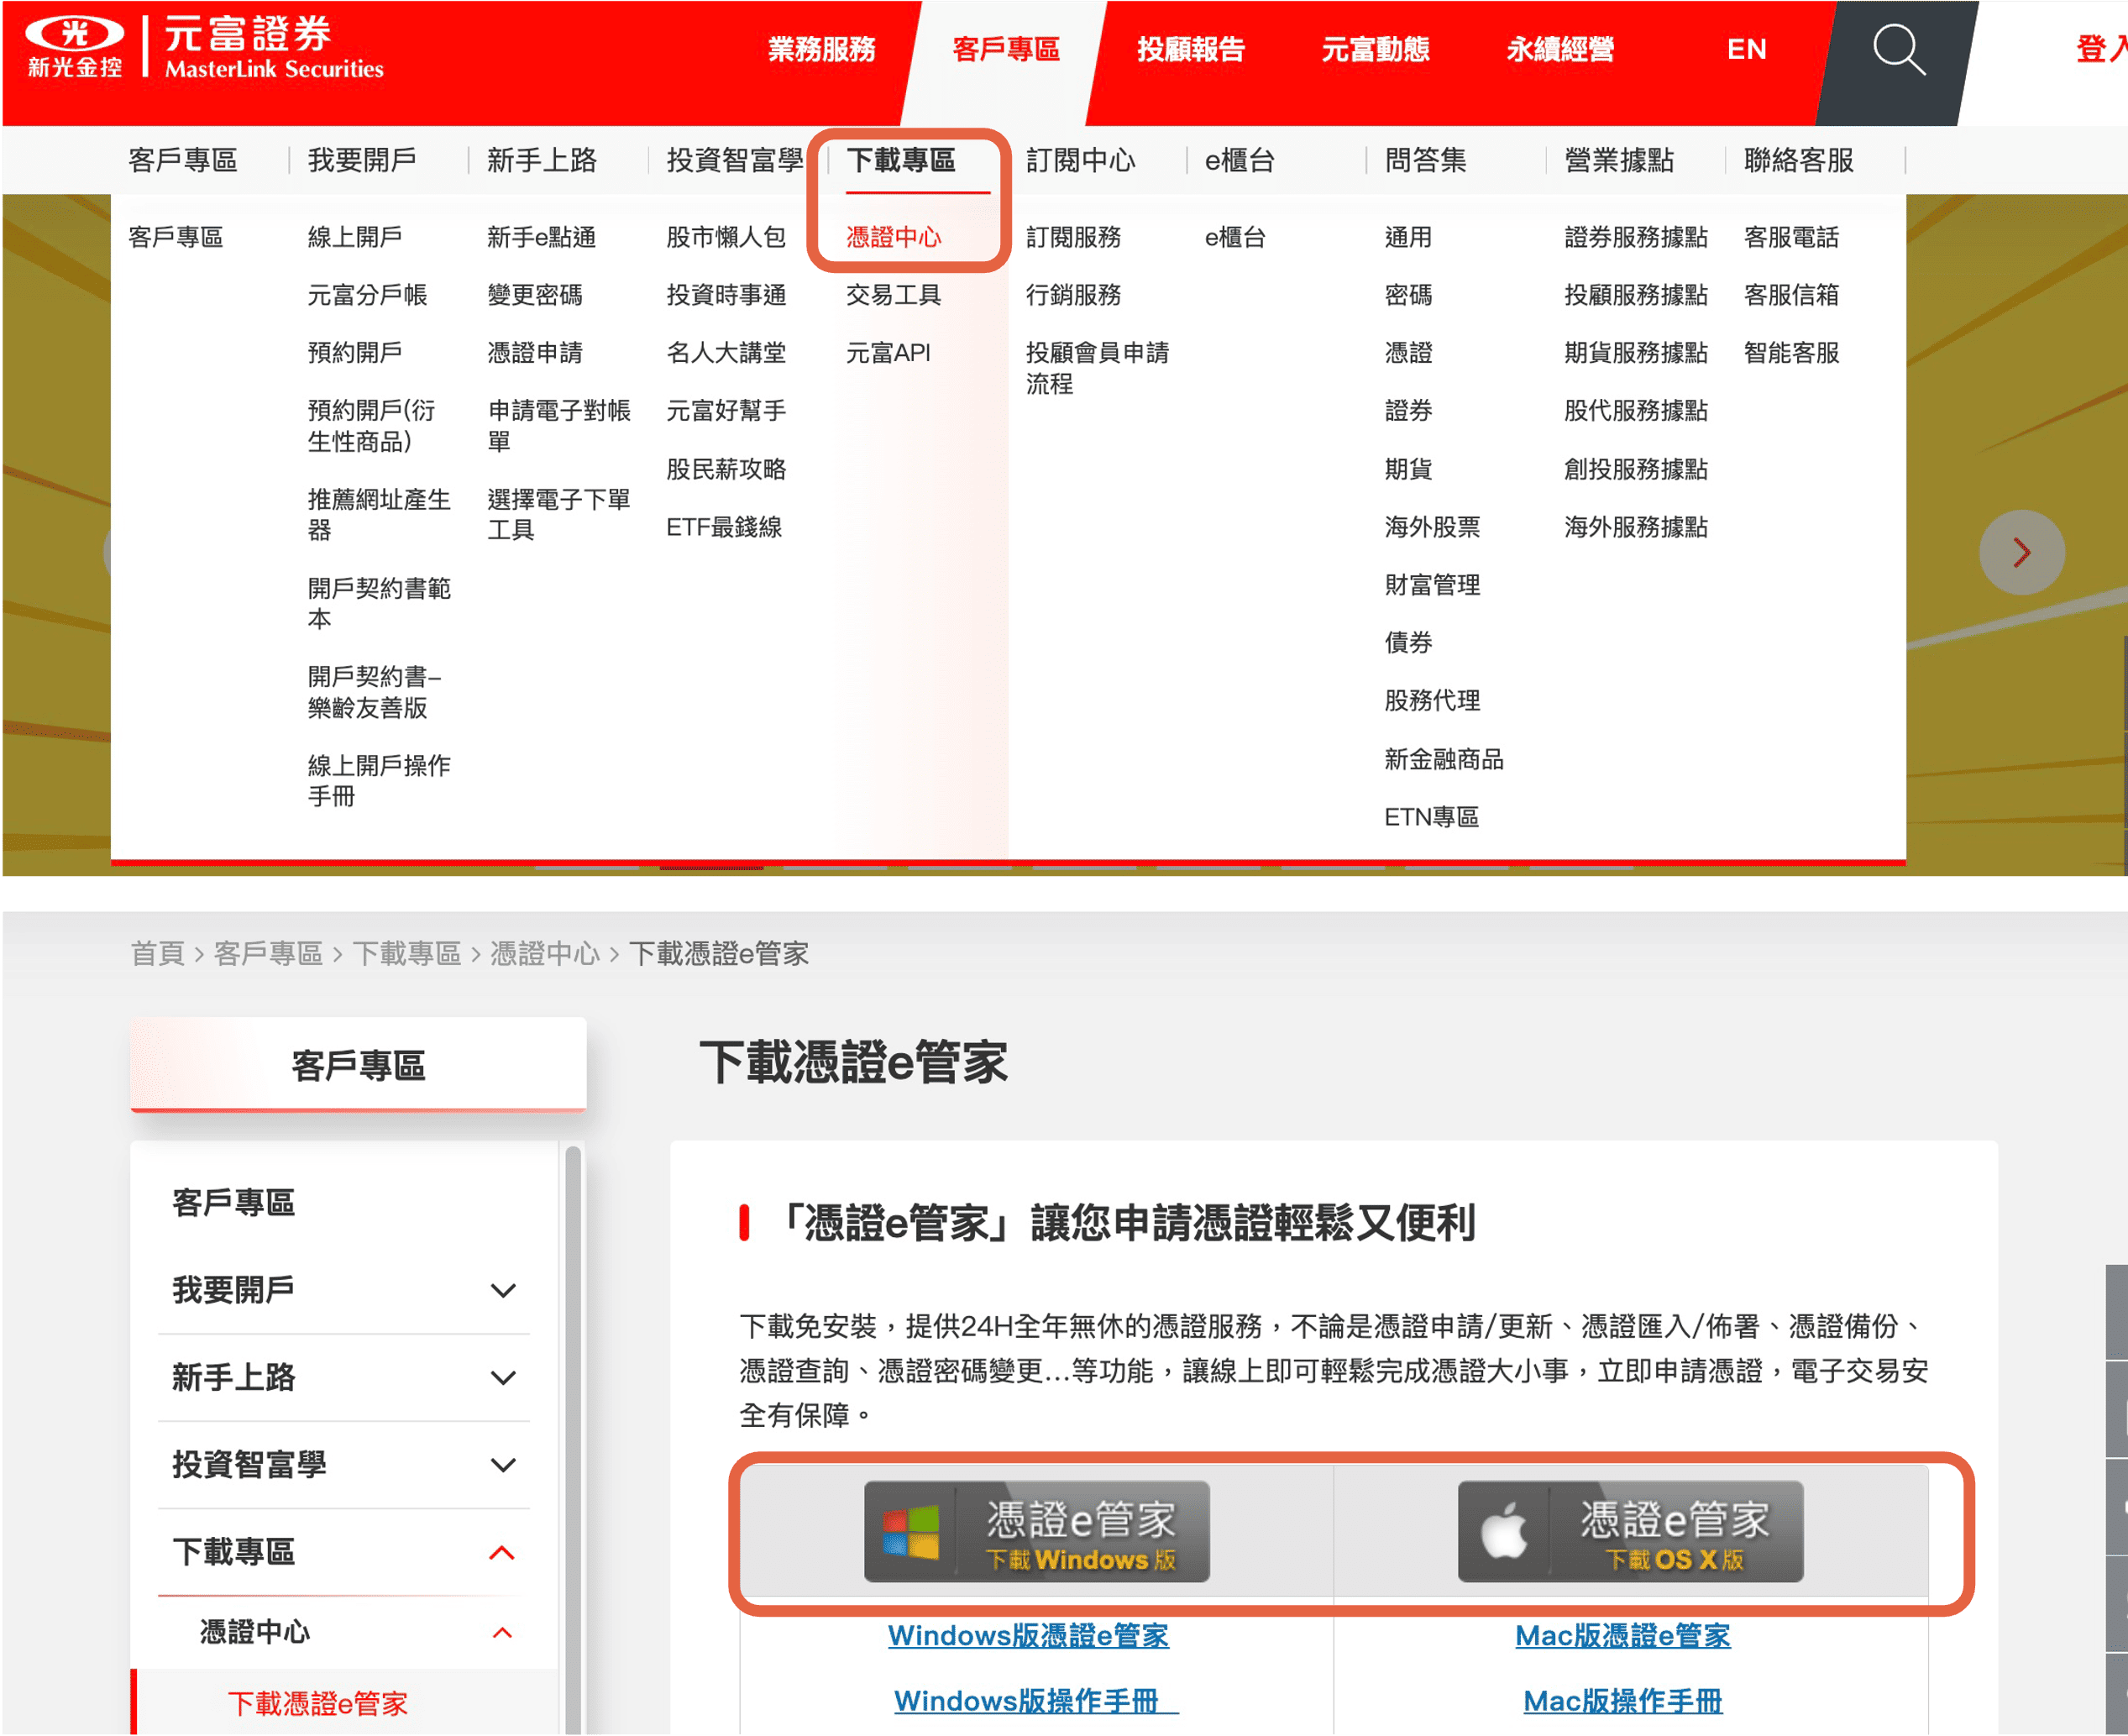Click 下載專區 in breadcrumb
Viewport: 2128px width, 1736px height.
[x=406, y=953]
